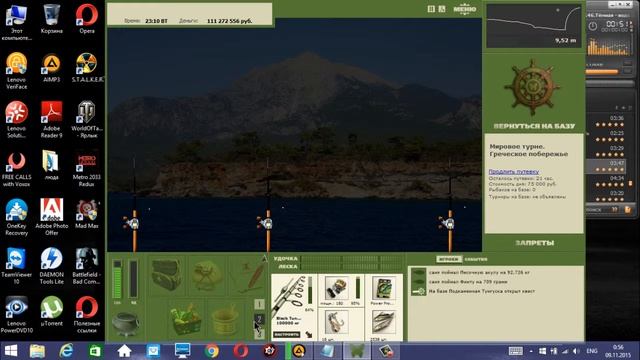
Task: Click the event log shark catch message
Action: point(479,272)
